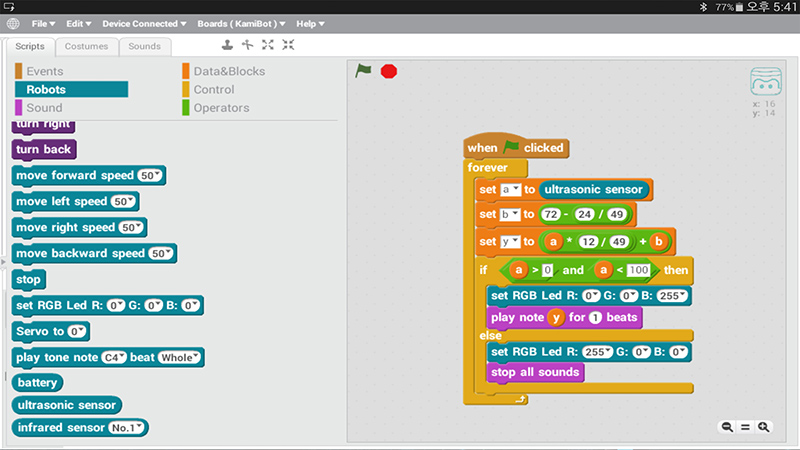
Task: Open the Sounds tab
Action: (x=144, y=46)
